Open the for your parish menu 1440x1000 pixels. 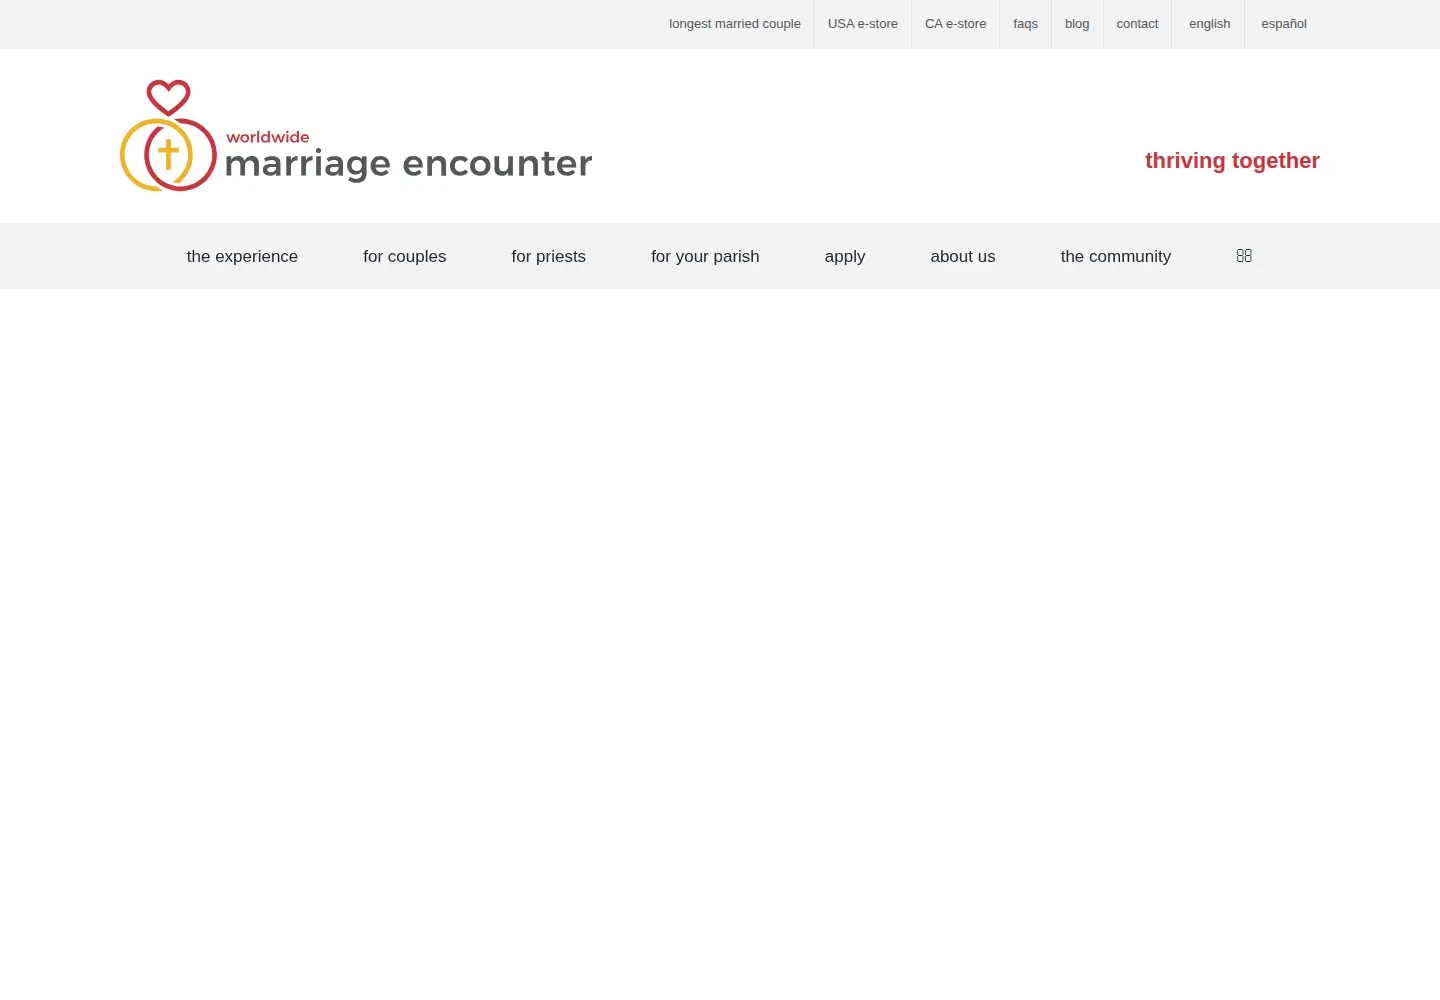705,256
